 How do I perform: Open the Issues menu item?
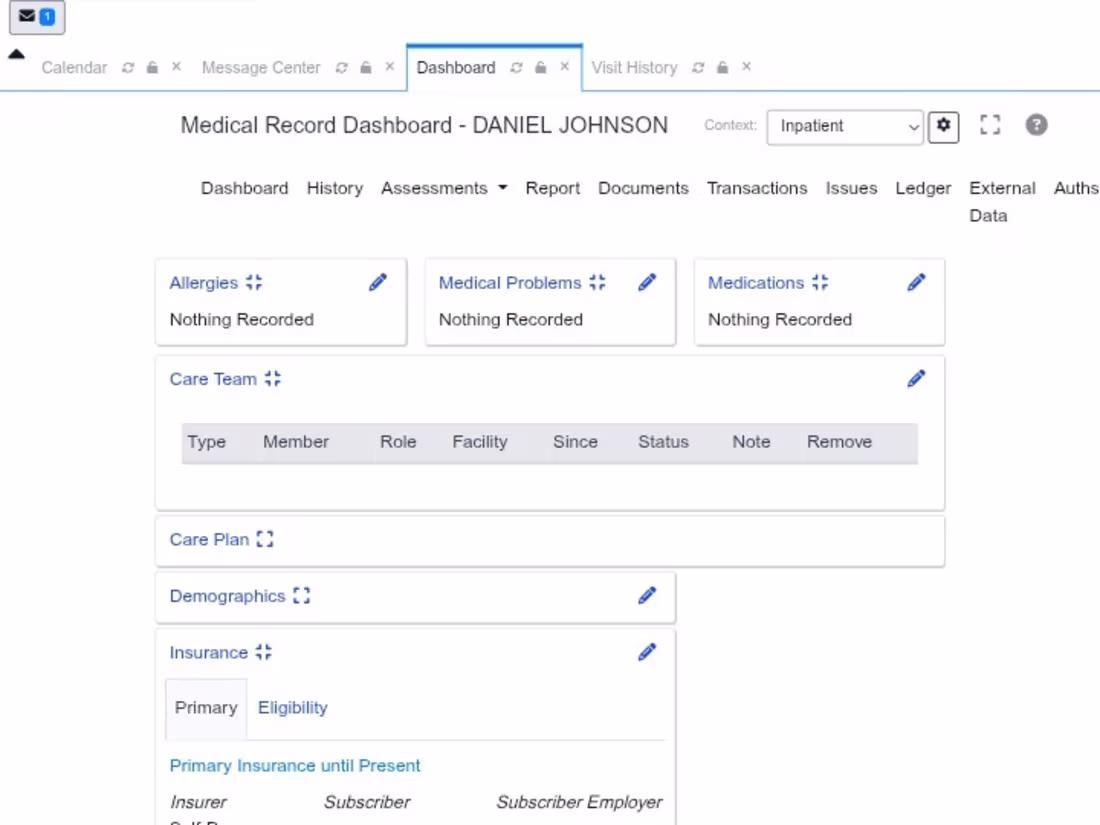[x=851, y=188]
